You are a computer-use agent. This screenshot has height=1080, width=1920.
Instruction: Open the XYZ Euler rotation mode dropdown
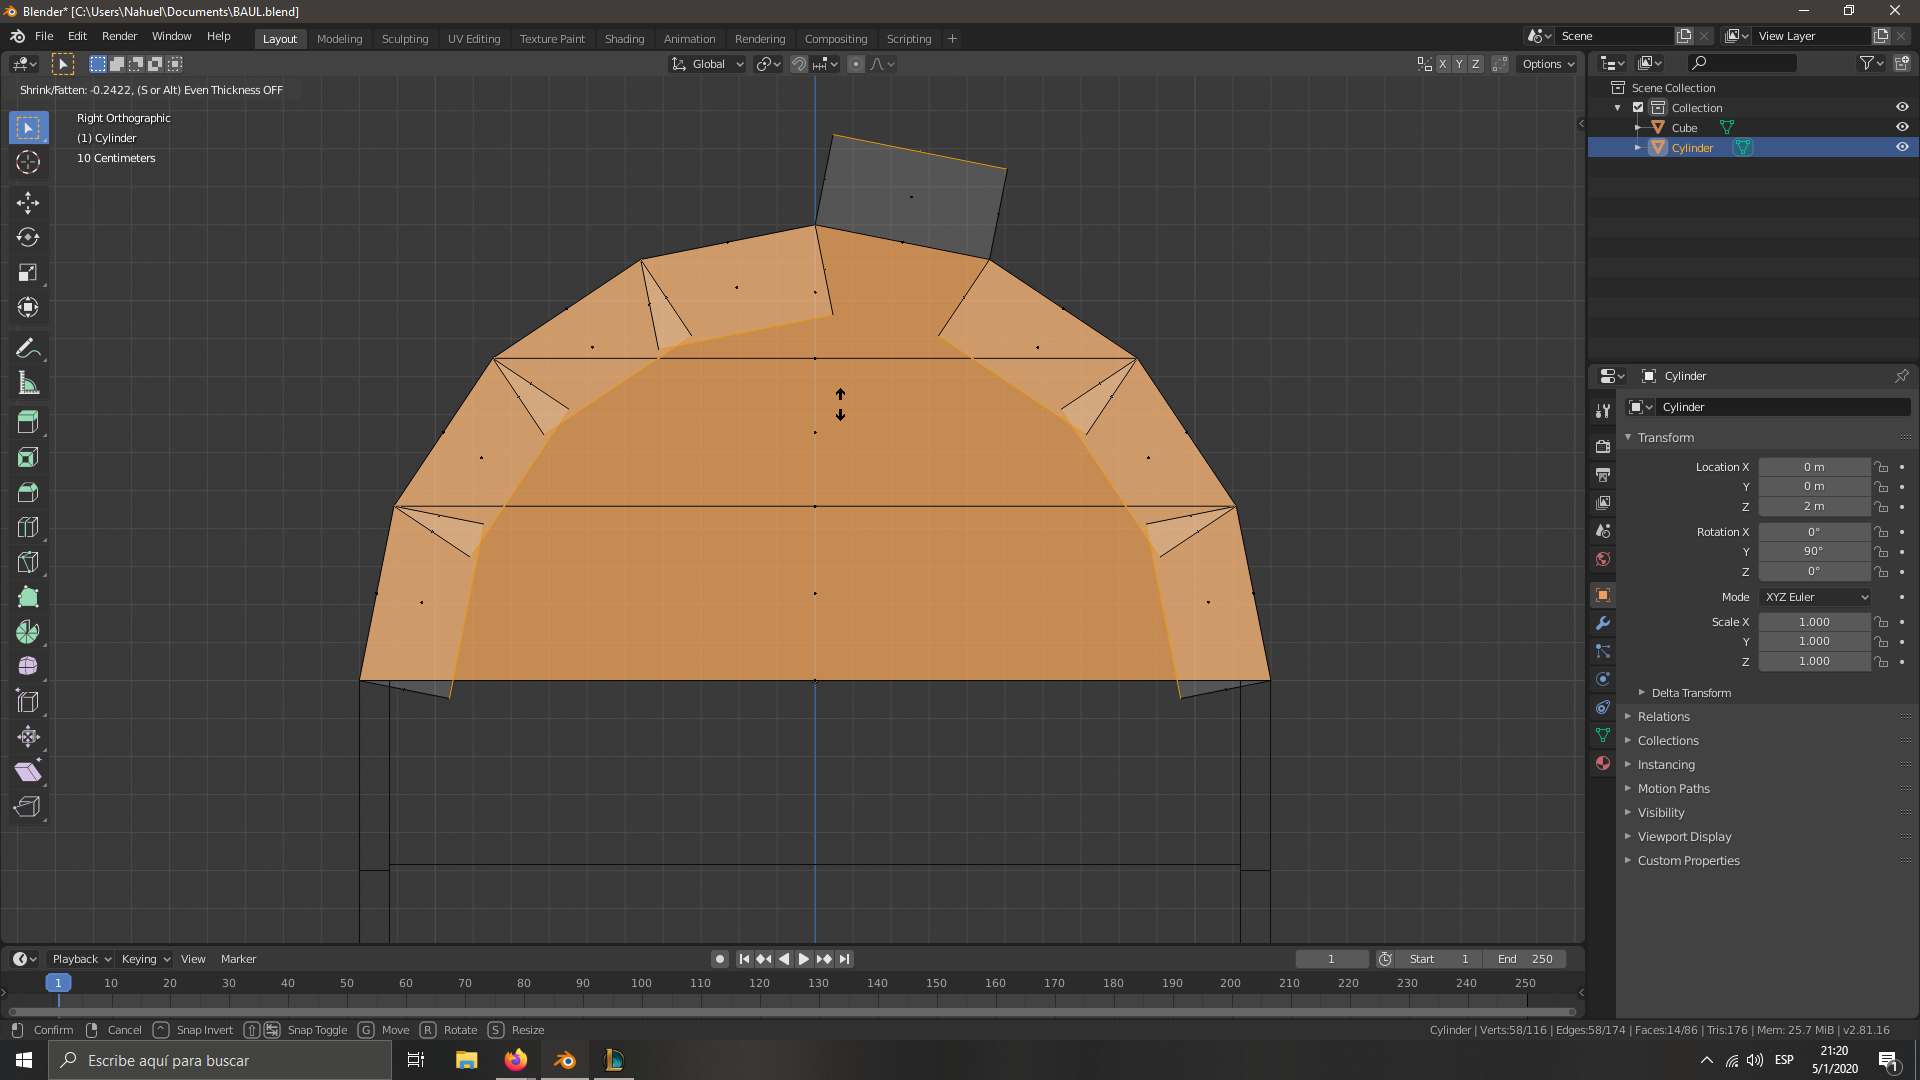pos(1816,597)
